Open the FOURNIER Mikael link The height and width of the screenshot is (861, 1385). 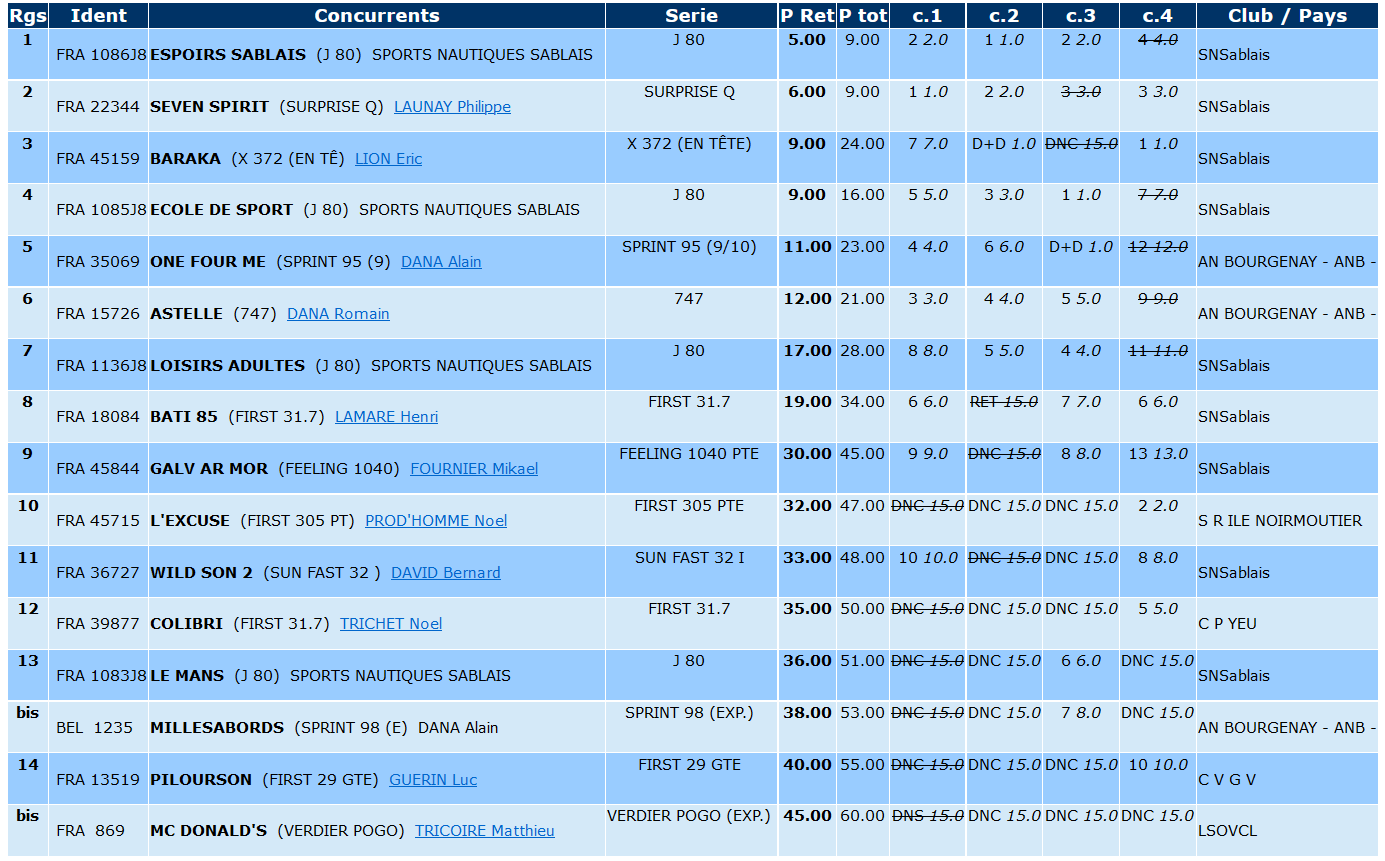pyautogui.click(x=474, y=469)
